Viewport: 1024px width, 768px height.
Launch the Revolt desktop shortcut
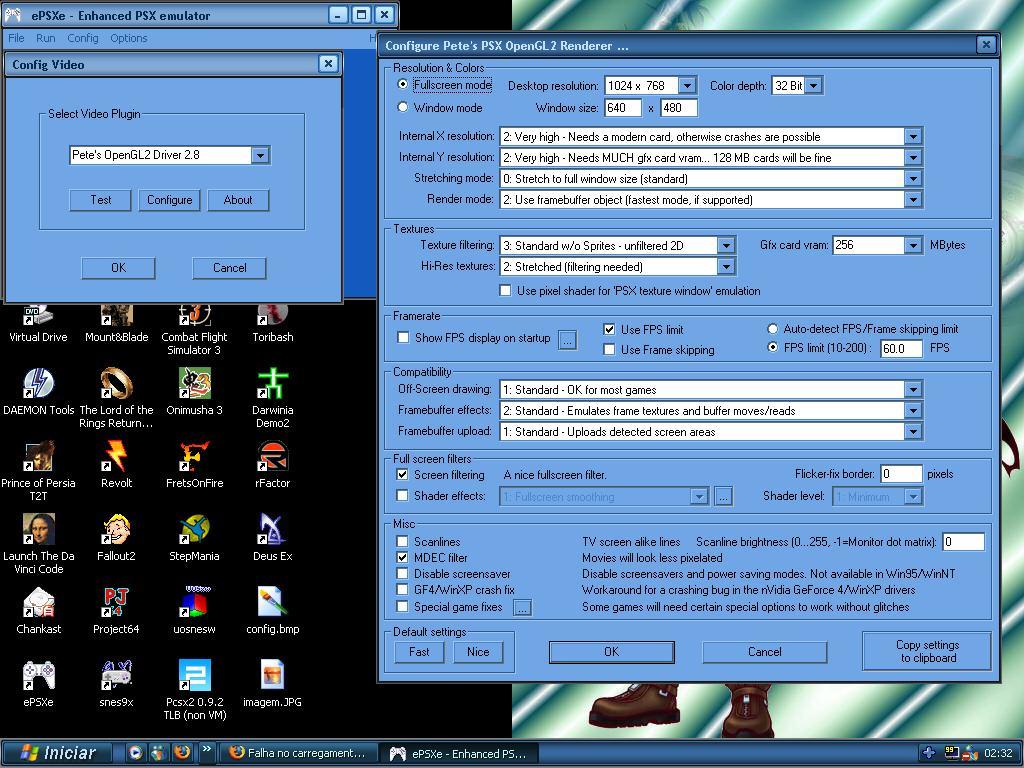click(x=116, y=465)
